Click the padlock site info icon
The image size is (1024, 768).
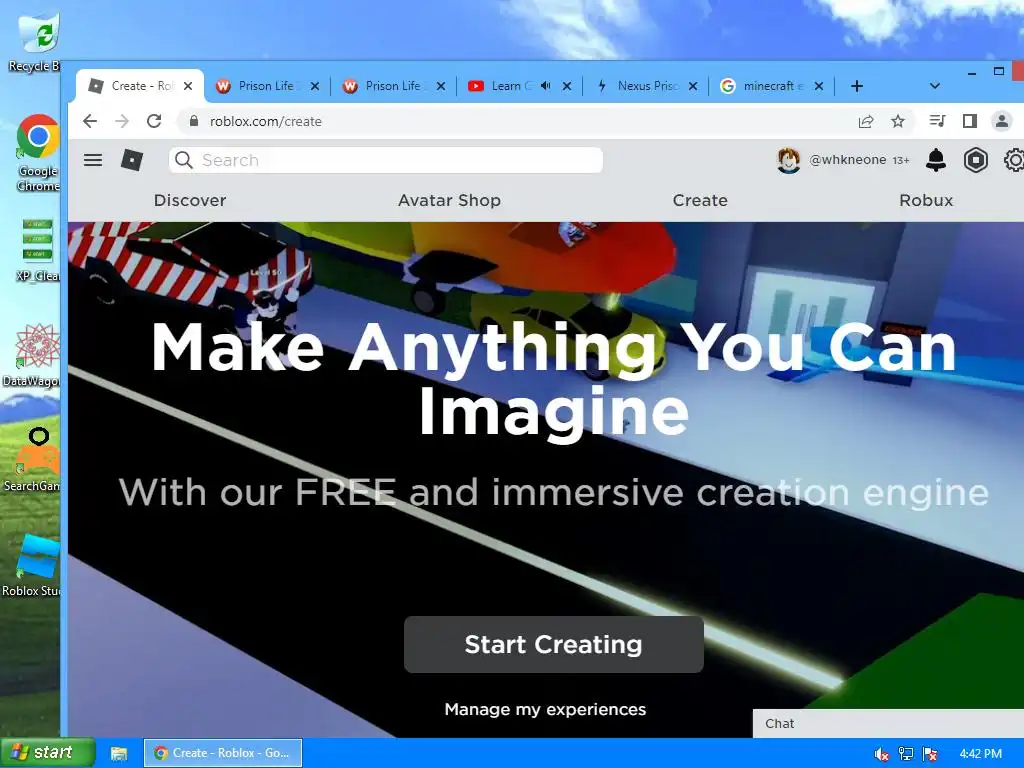[193, 121]
